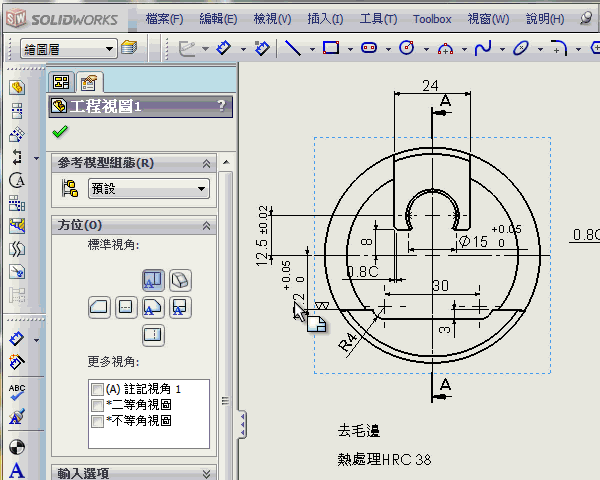
Task: Pick the Ellipse sketch tool
Action: (x=521, y=48)
